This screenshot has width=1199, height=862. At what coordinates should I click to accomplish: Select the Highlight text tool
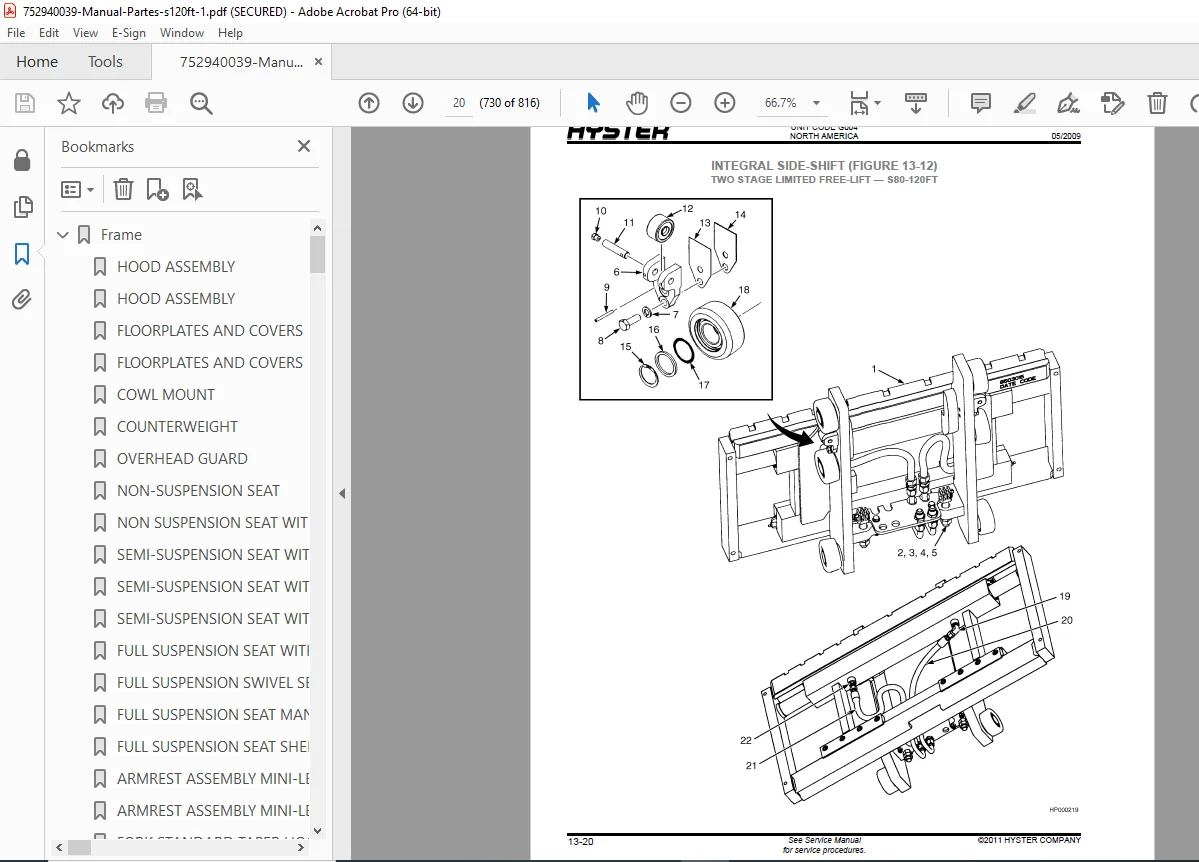[x=1025, y=102]
